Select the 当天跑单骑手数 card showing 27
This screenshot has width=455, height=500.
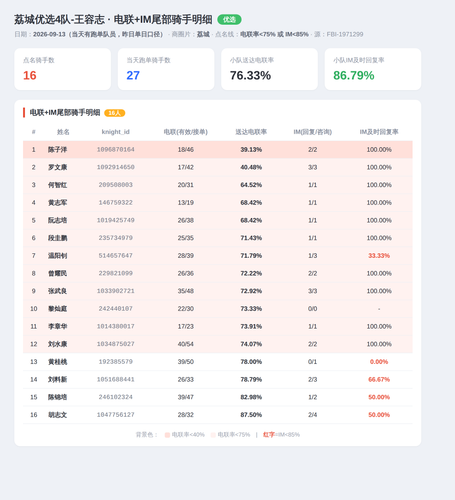pyautogui.click(x=166, y=69)
